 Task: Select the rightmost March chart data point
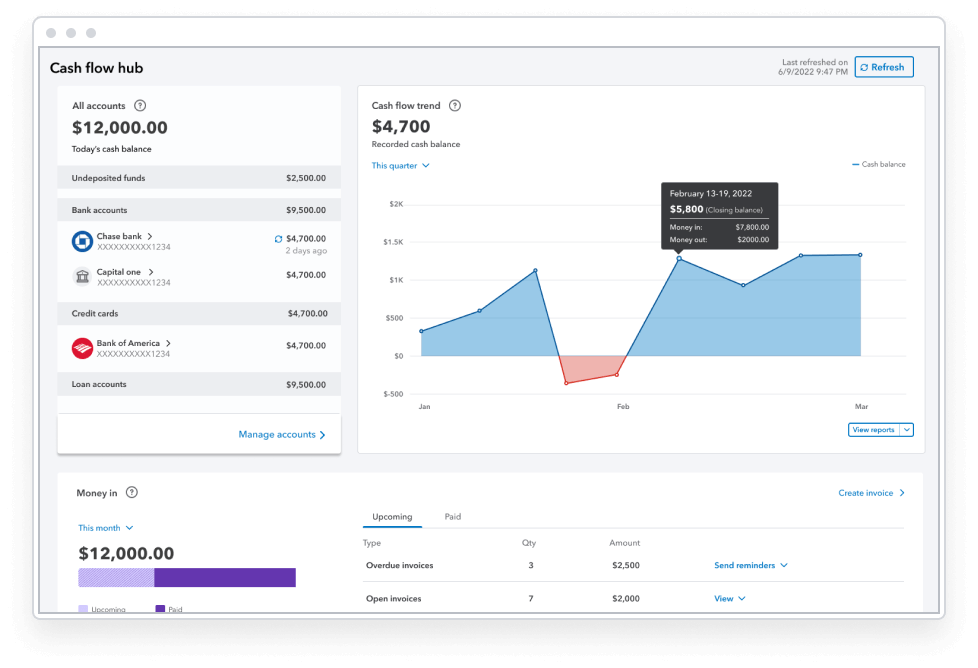pyautogui.click(x=860, y=255)
